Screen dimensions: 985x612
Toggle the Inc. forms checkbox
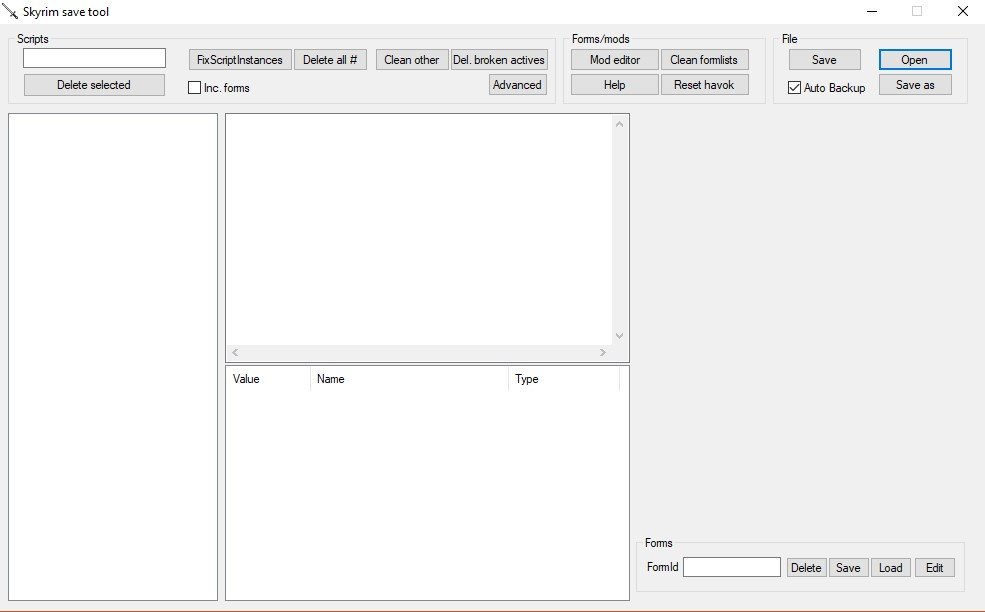(195, 88)
